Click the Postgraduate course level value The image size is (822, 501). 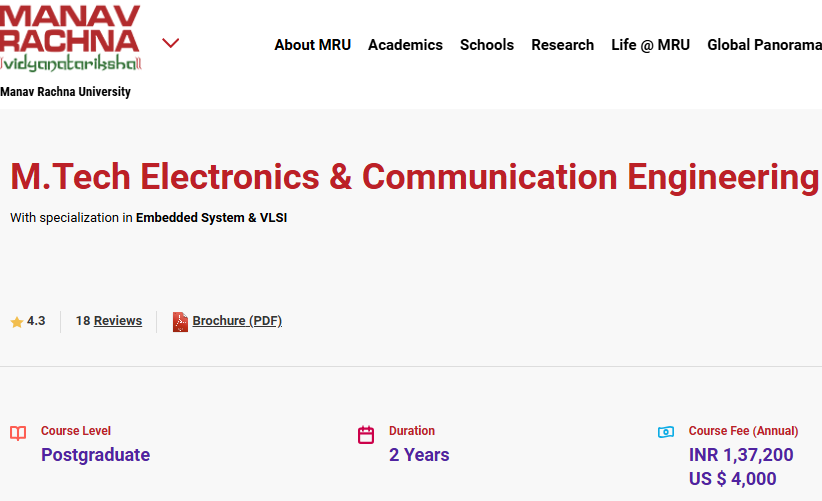pos(95,455)
